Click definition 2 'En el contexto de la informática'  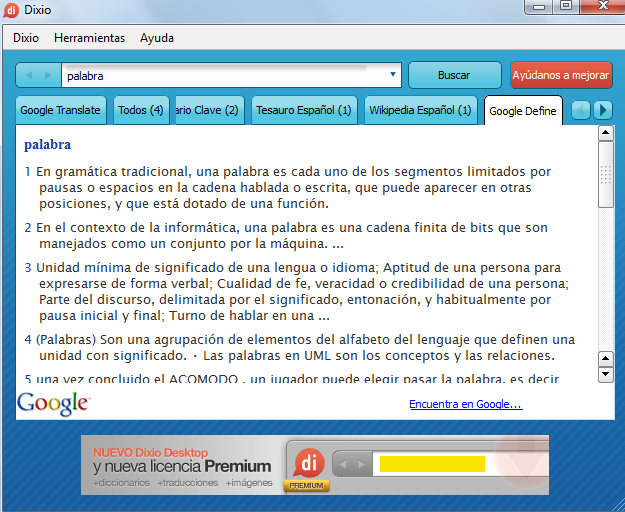pyautogui.click(x=286, y=235)
